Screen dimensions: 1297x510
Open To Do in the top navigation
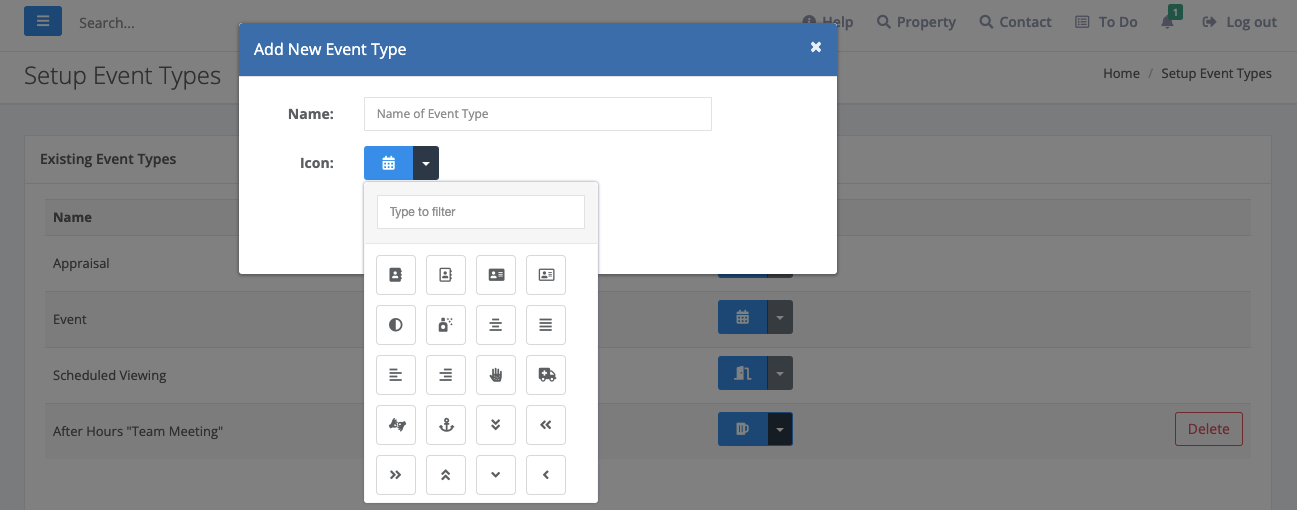tap(1106, 22)
